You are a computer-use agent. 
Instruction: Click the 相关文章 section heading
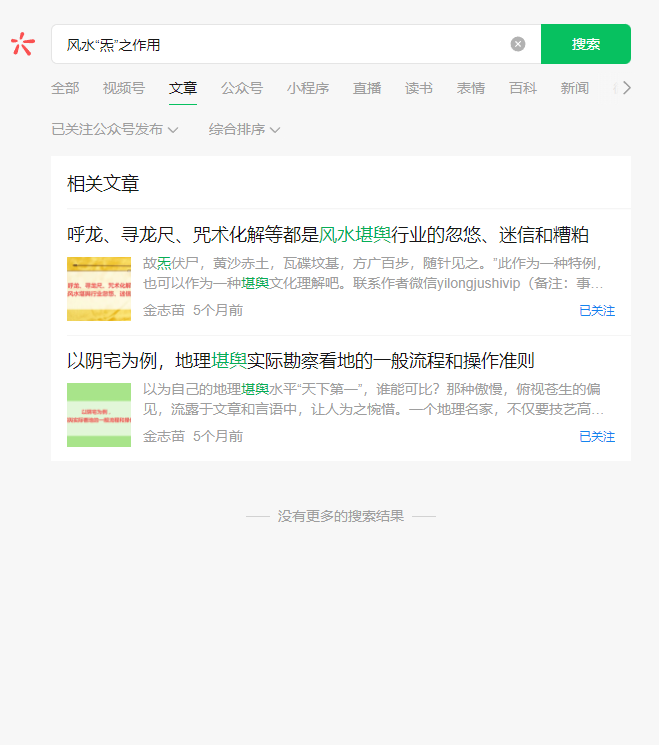[103, 184]
